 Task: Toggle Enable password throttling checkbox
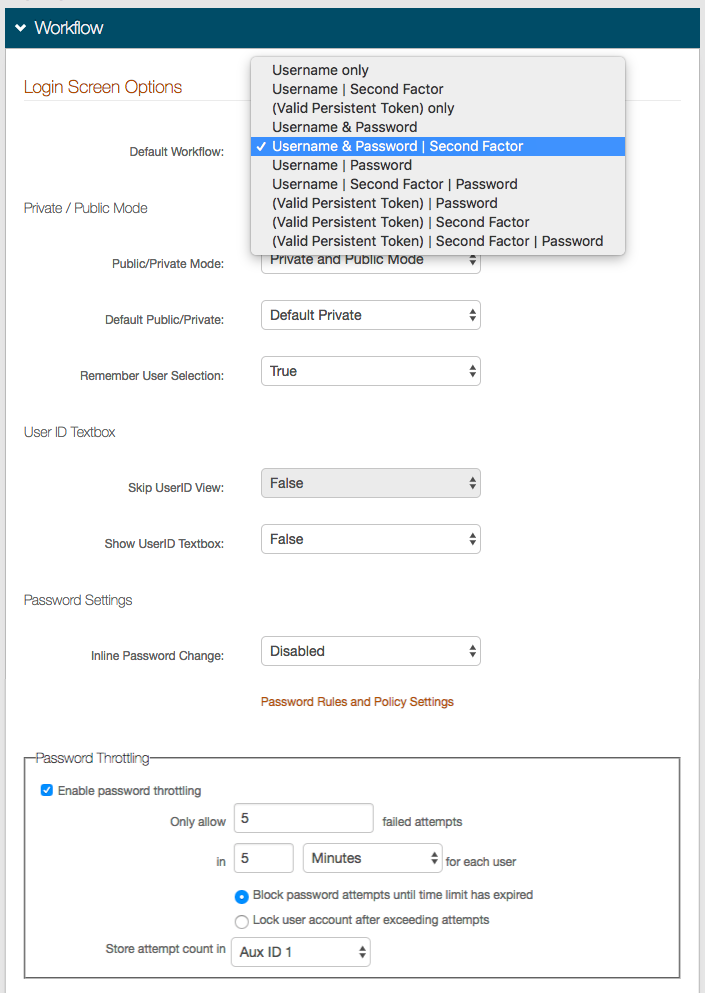click(x=47, y=791)
